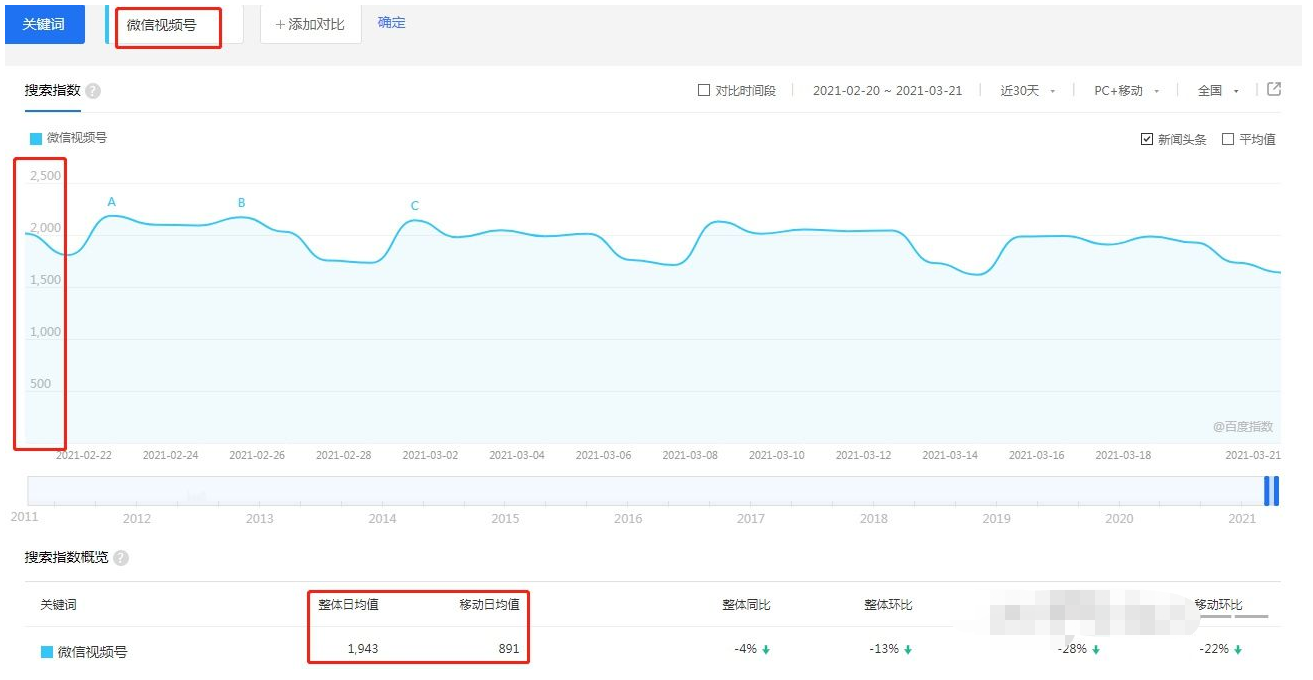Screen dimensions: 1313x680
Task: Click news marker A on the chart
Action: coord(112,202)
